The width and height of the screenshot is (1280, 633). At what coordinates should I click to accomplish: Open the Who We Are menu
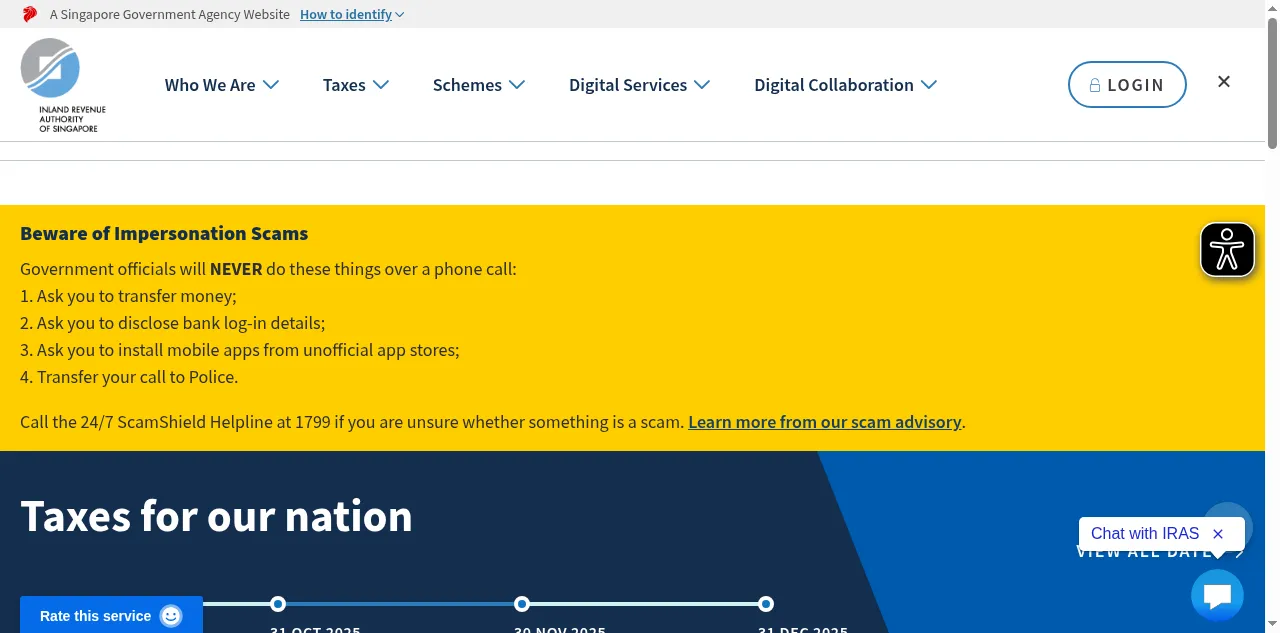click(x=222, y=85)
